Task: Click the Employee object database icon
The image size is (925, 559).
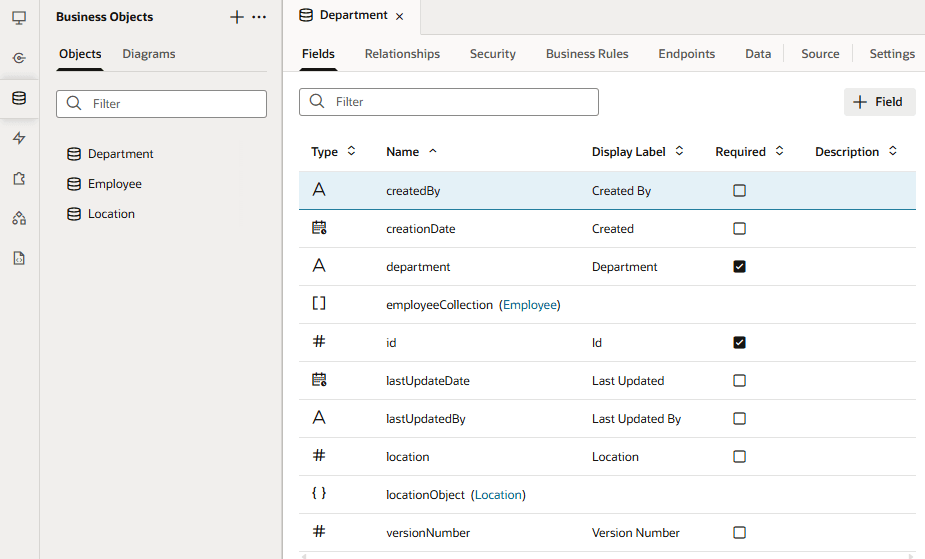Action: coord(74,184)
